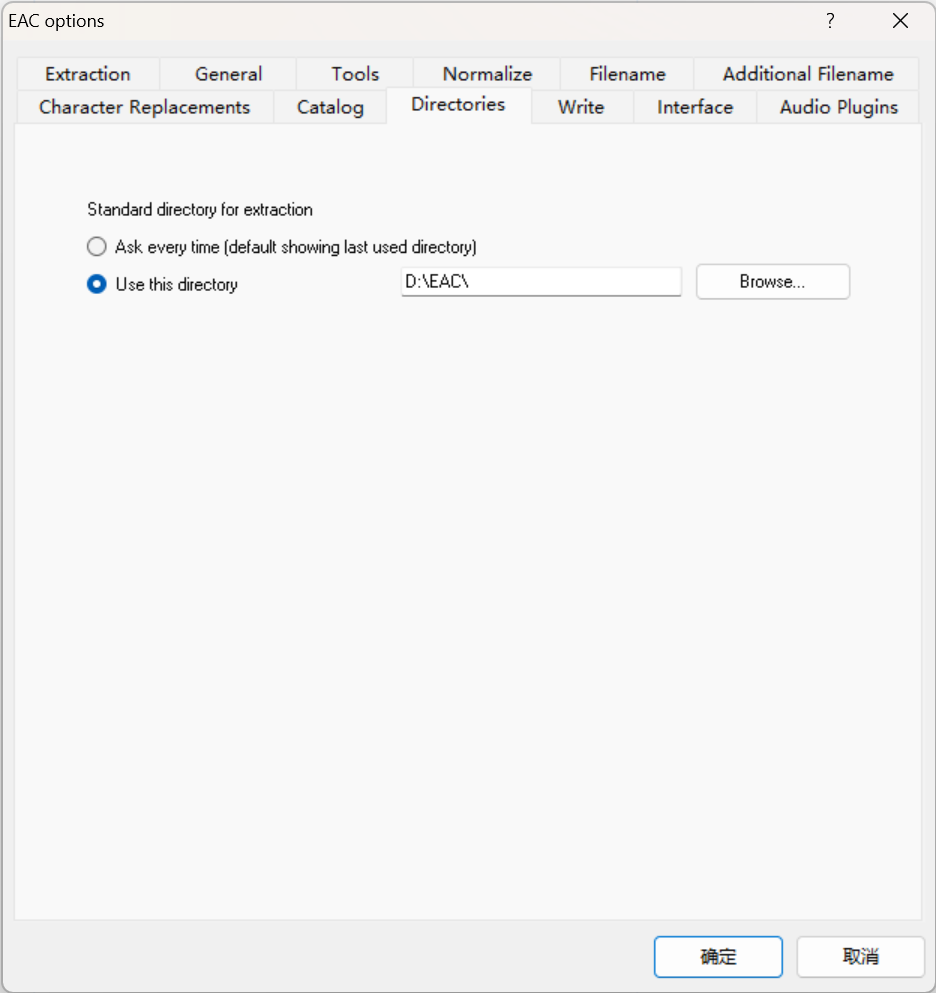936x993 pixels.
Task: Click the D:\EAC\ directory path field
Action: (540, 282)
